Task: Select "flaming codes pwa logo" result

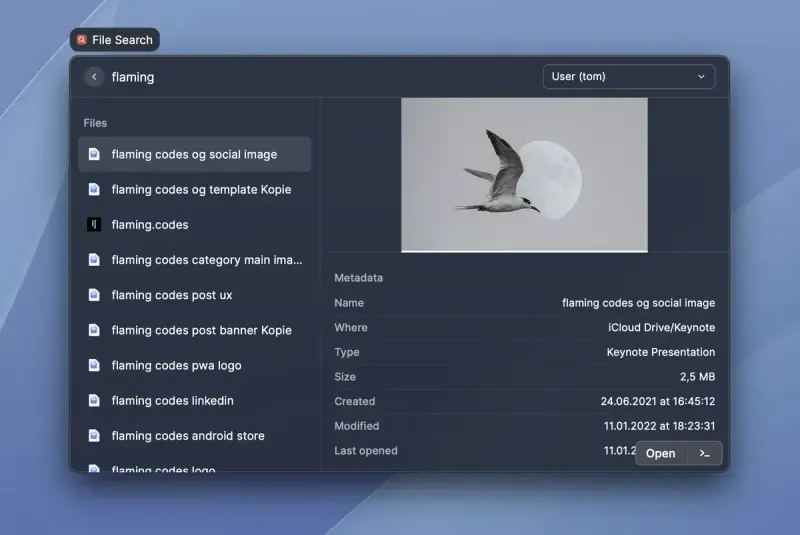Action: pyautogui.click(x=194, y=365)
